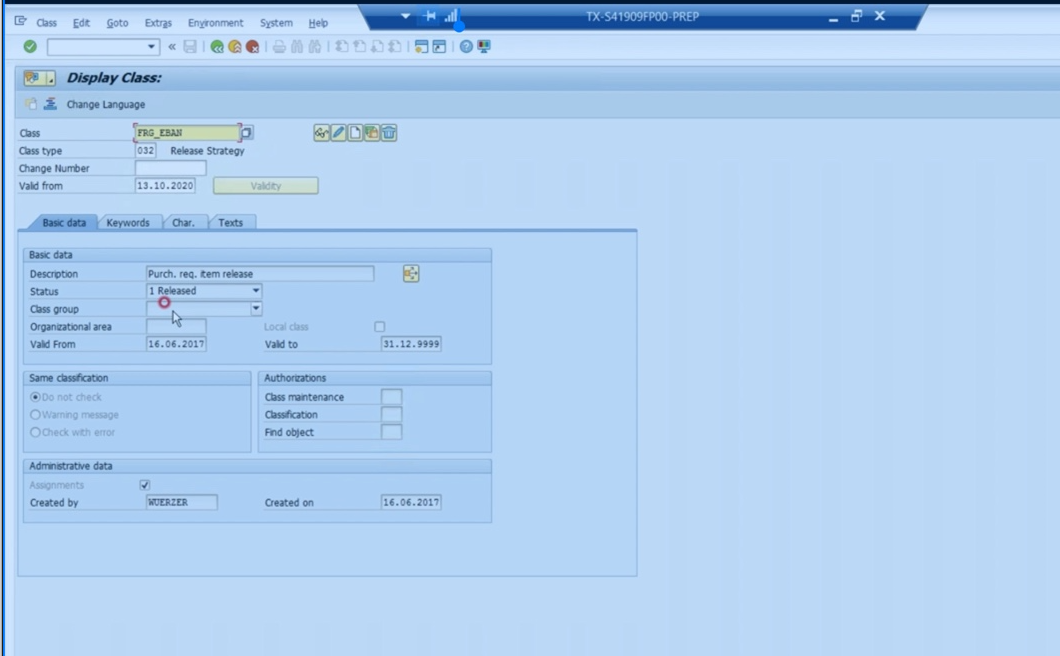The width and height of the screenshot is (1060, 656).
Task: Open the Goto menu
Action: click(117, 23)
